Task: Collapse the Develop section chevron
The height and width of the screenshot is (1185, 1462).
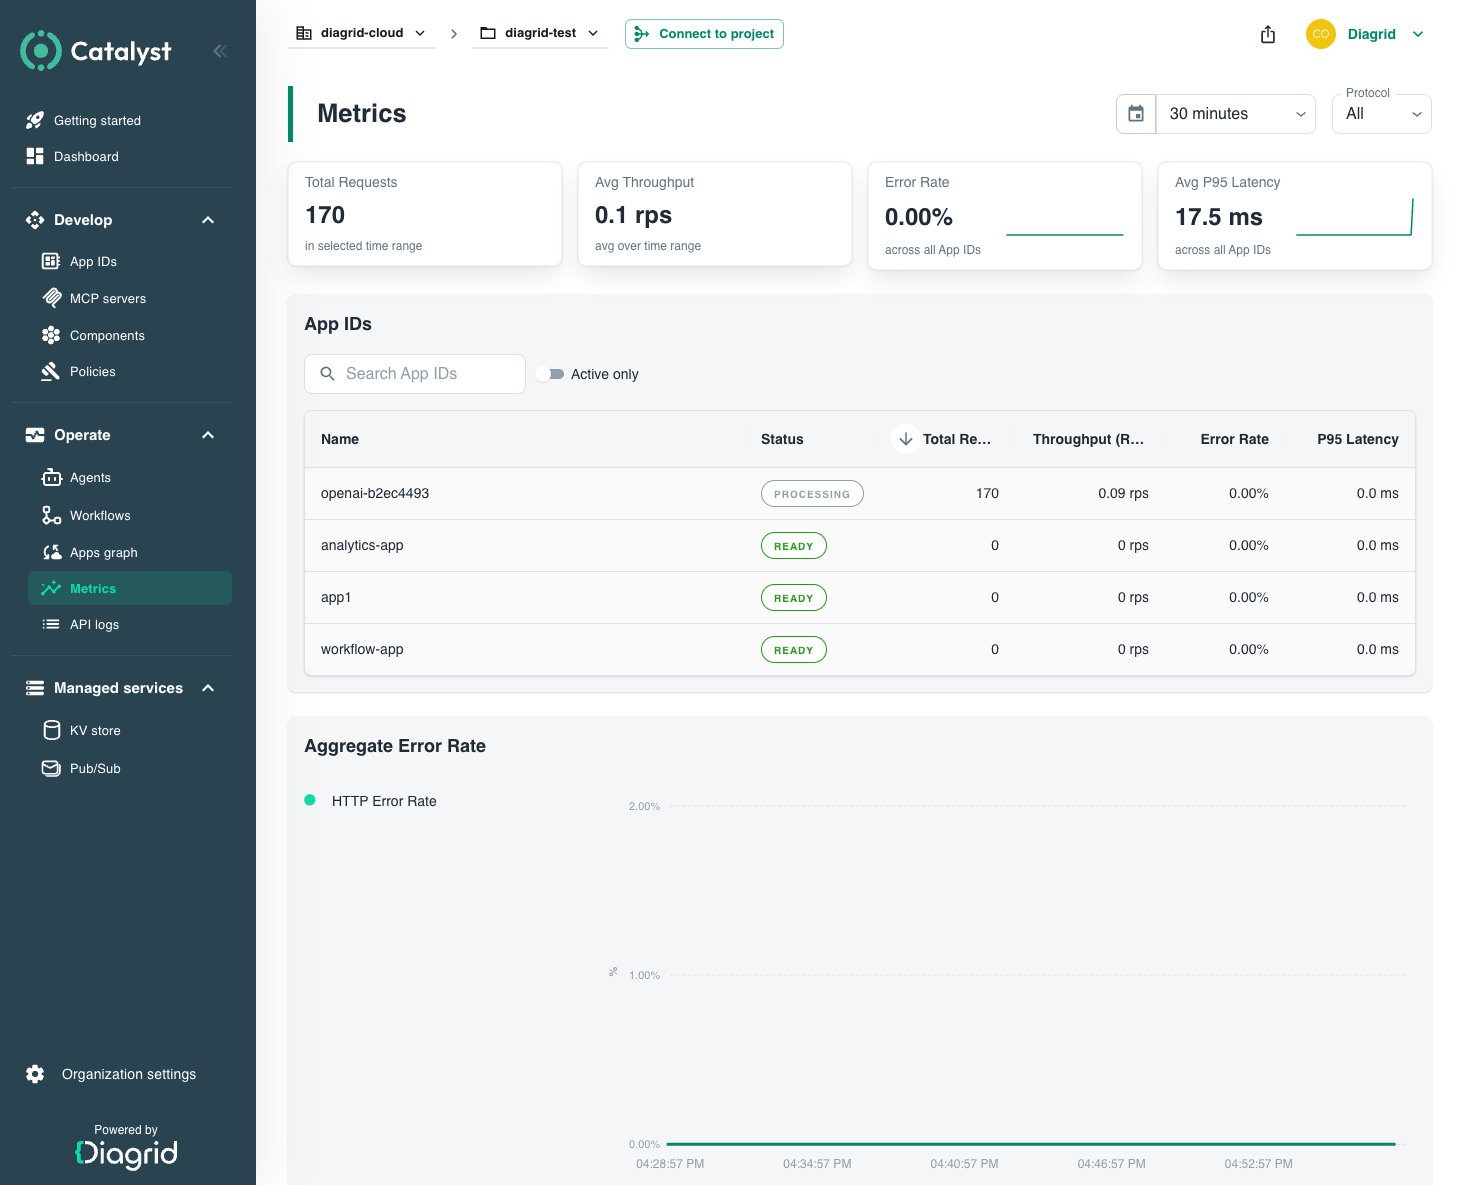Action: pyautogui.click(x=208, y=220)
